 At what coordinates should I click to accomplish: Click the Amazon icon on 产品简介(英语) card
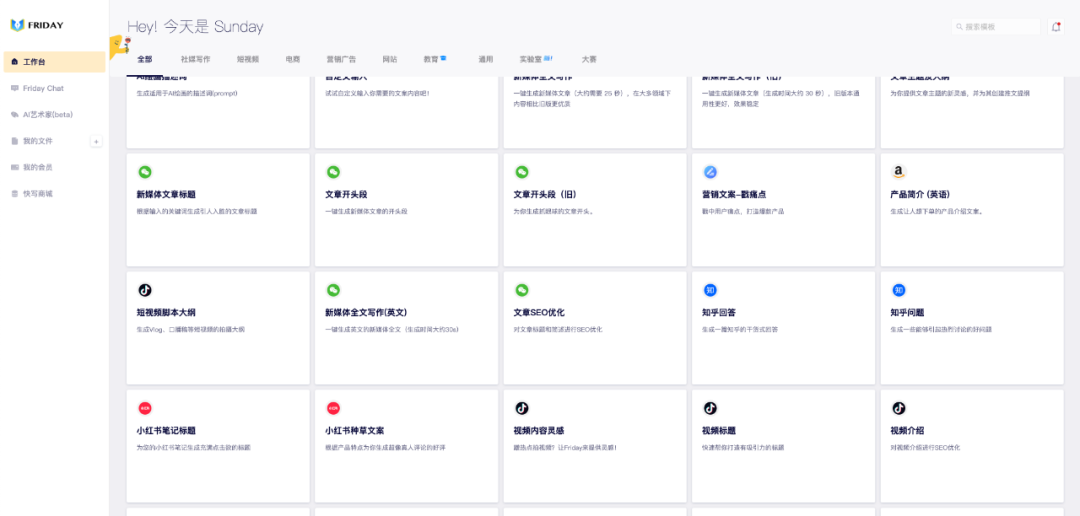(x=898, y=172)
